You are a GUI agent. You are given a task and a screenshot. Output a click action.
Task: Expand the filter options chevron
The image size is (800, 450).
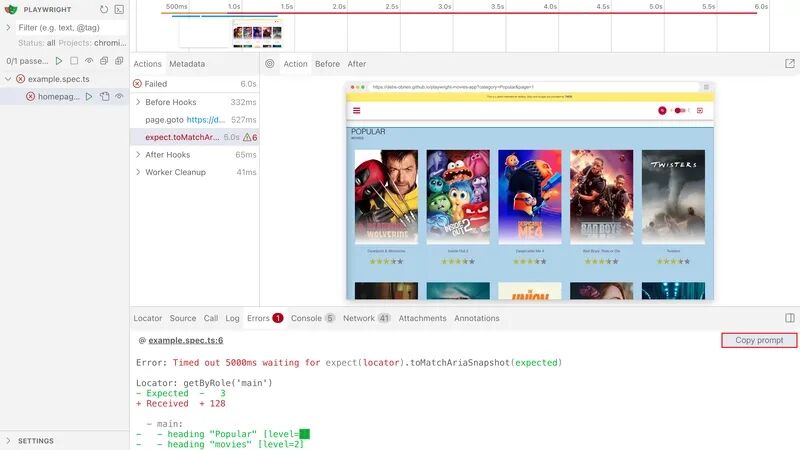coord(8,28)
